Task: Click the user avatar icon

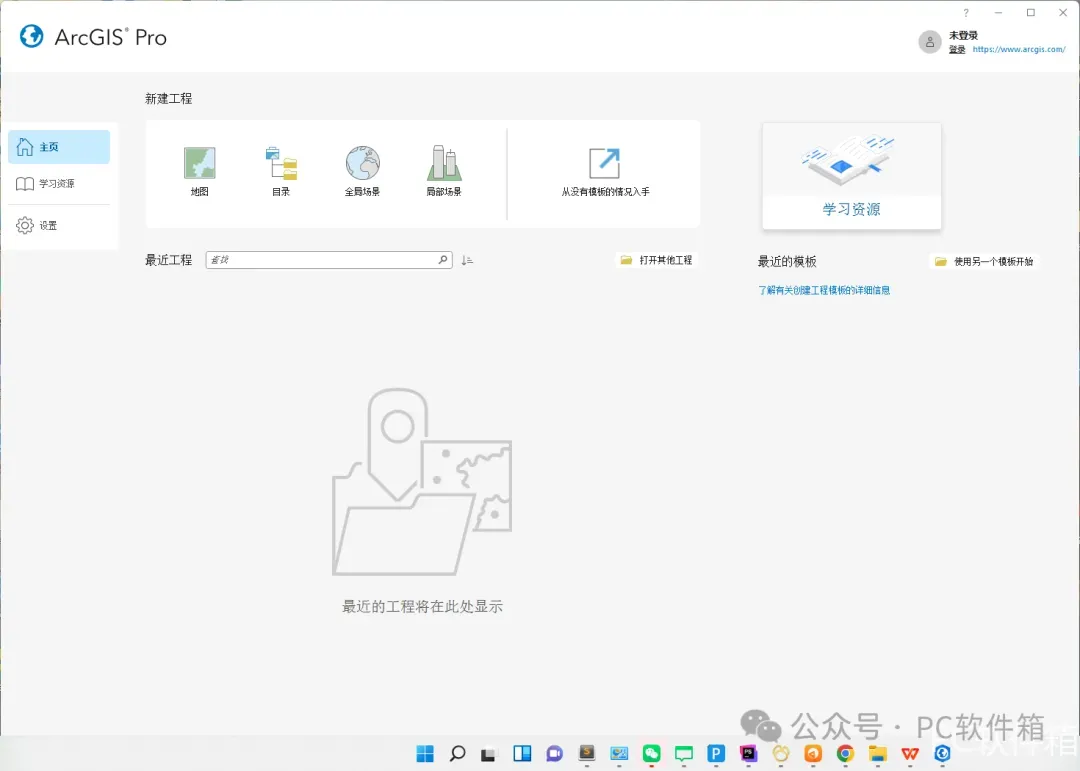Action: point(929,42)
